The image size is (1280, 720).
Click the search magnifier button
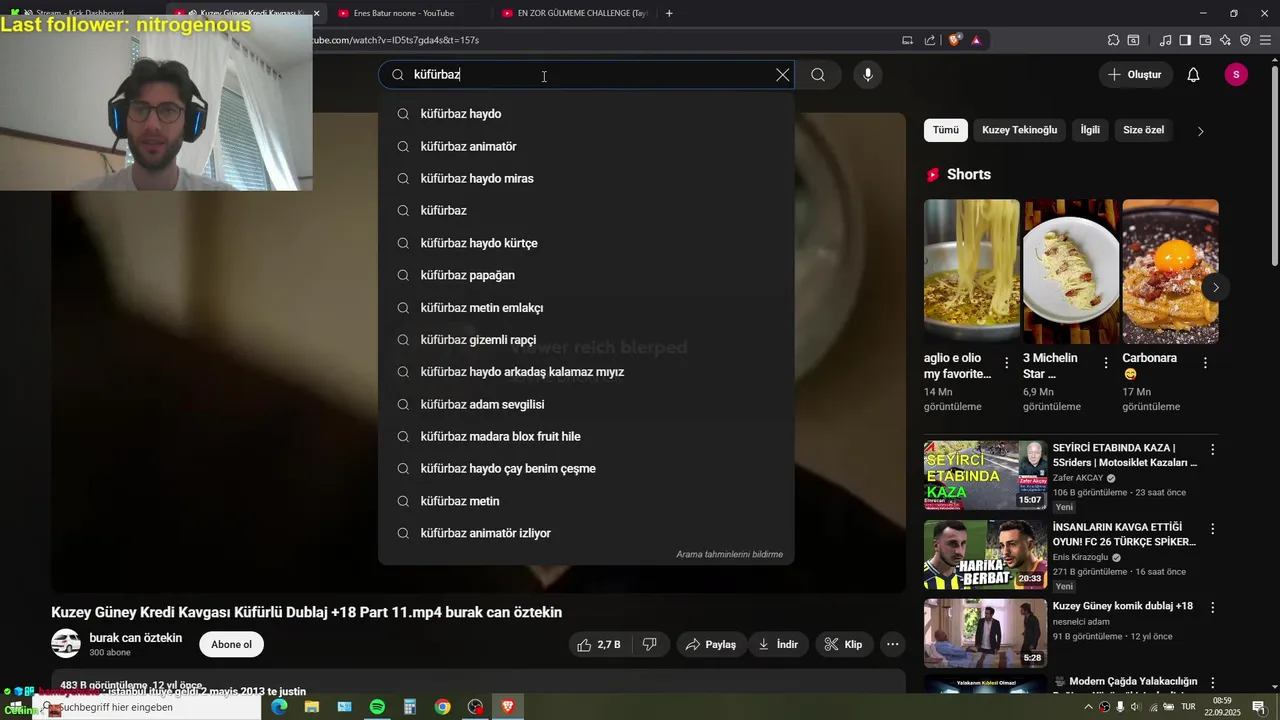(x=818, y=75)
